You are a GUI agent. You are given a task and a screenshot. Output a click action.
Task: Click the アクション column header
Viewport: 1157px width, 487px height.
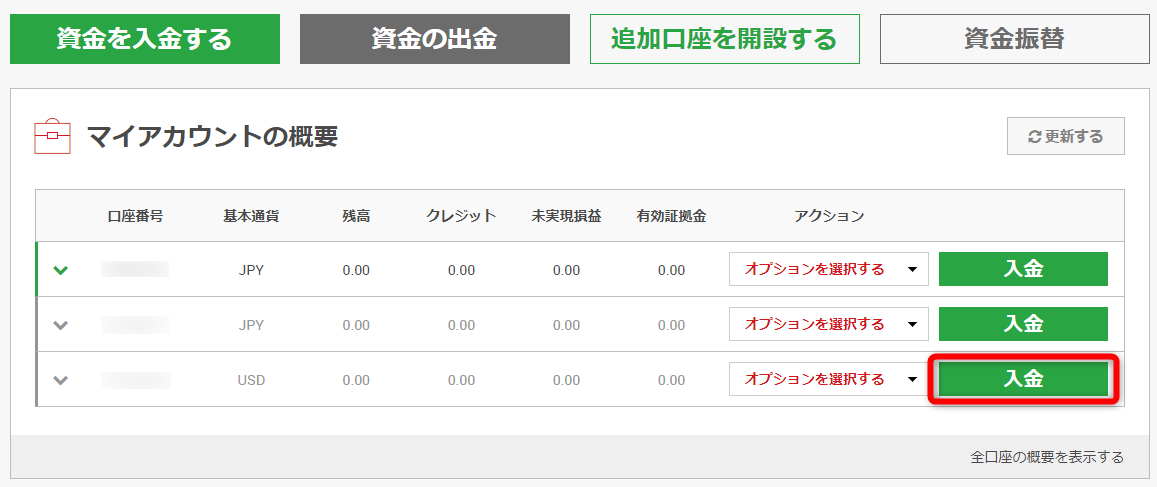pos(829,216)
